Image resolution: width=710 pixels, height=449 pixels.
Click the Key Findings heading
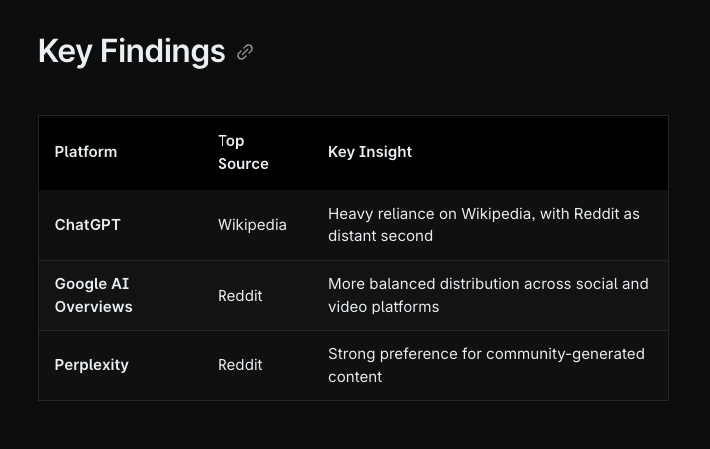[131, 51]
